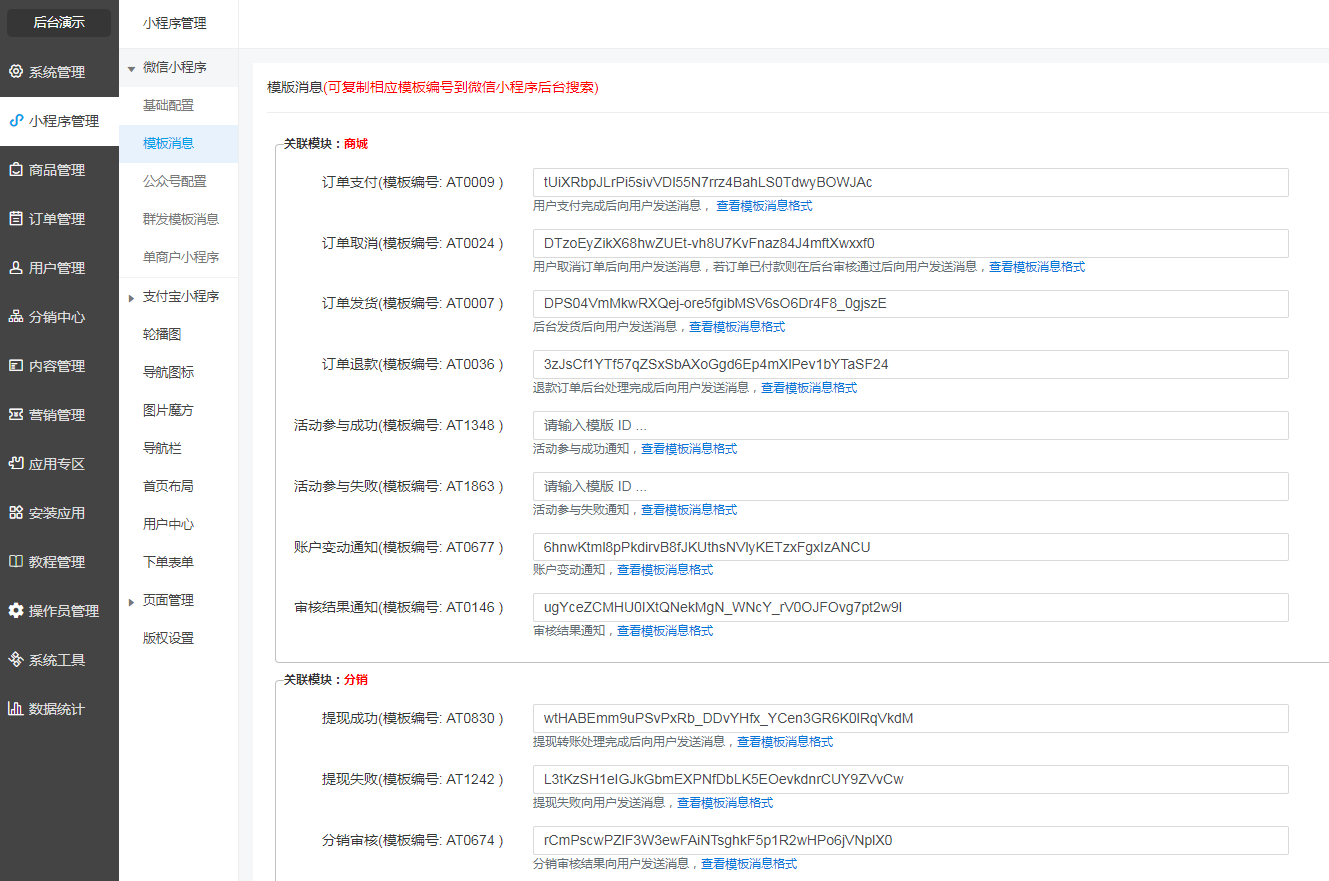Click the 系统管理 gear icon in sidebar

[x=16, y=72]
